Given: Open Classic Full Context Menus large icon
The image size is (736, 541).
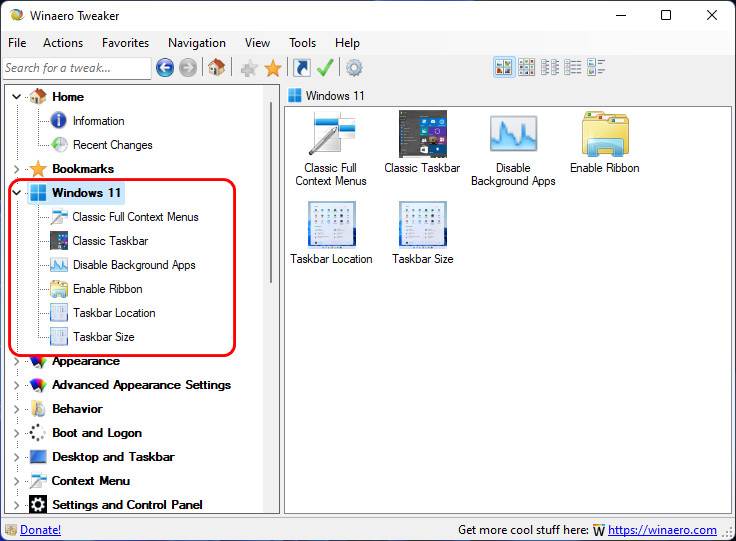Looking at the screenshot, I should (x=331, y=149).
